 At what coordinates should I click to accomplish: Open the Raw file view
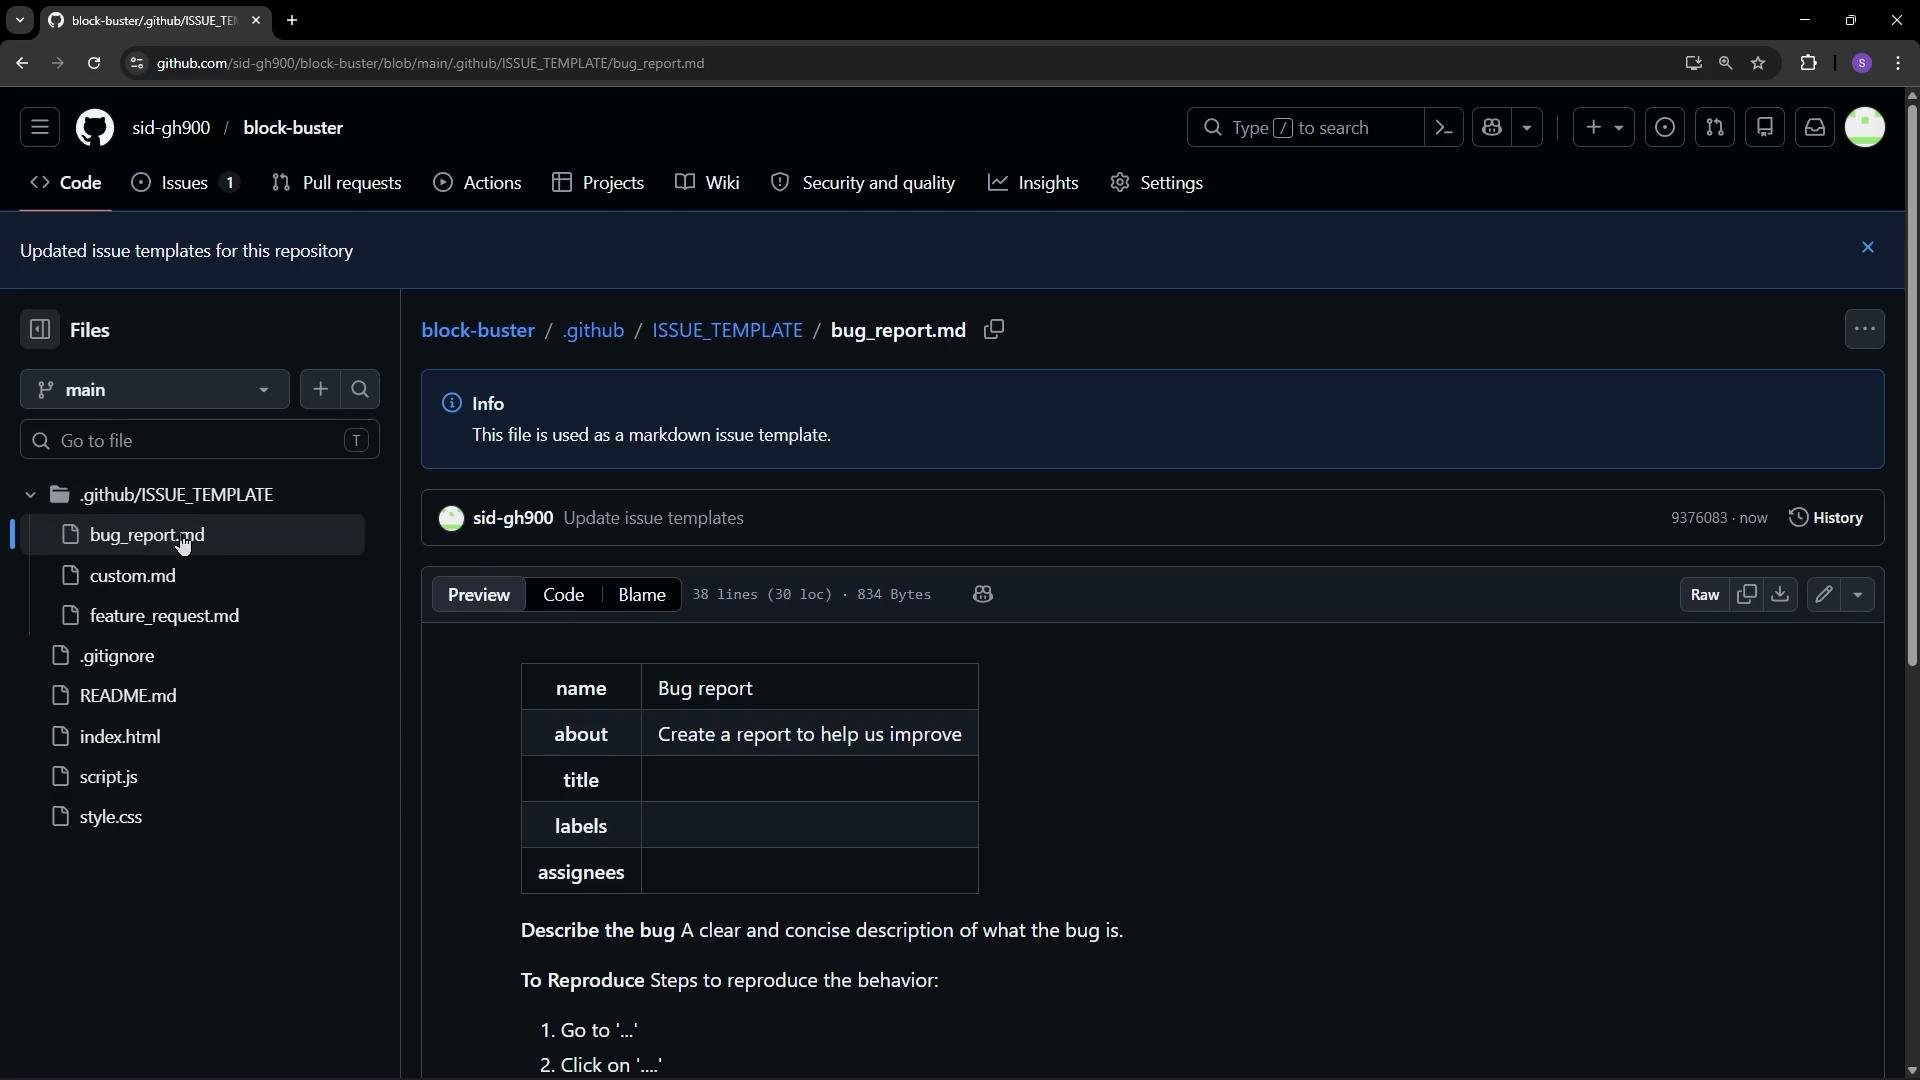[x=1704, y=595]
